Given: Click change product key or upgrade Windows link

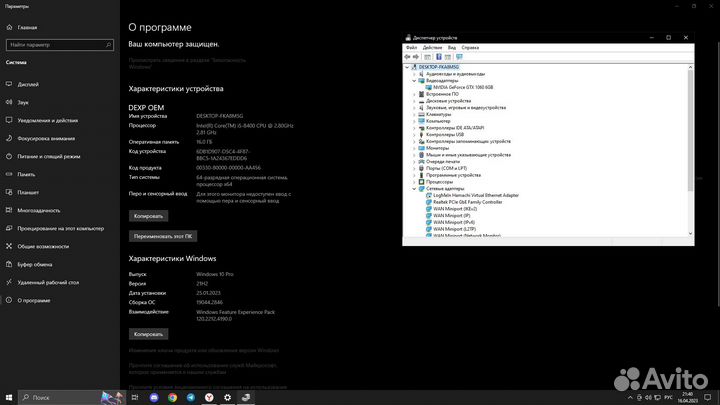Looking at the screenshot, I should (204, 350).
